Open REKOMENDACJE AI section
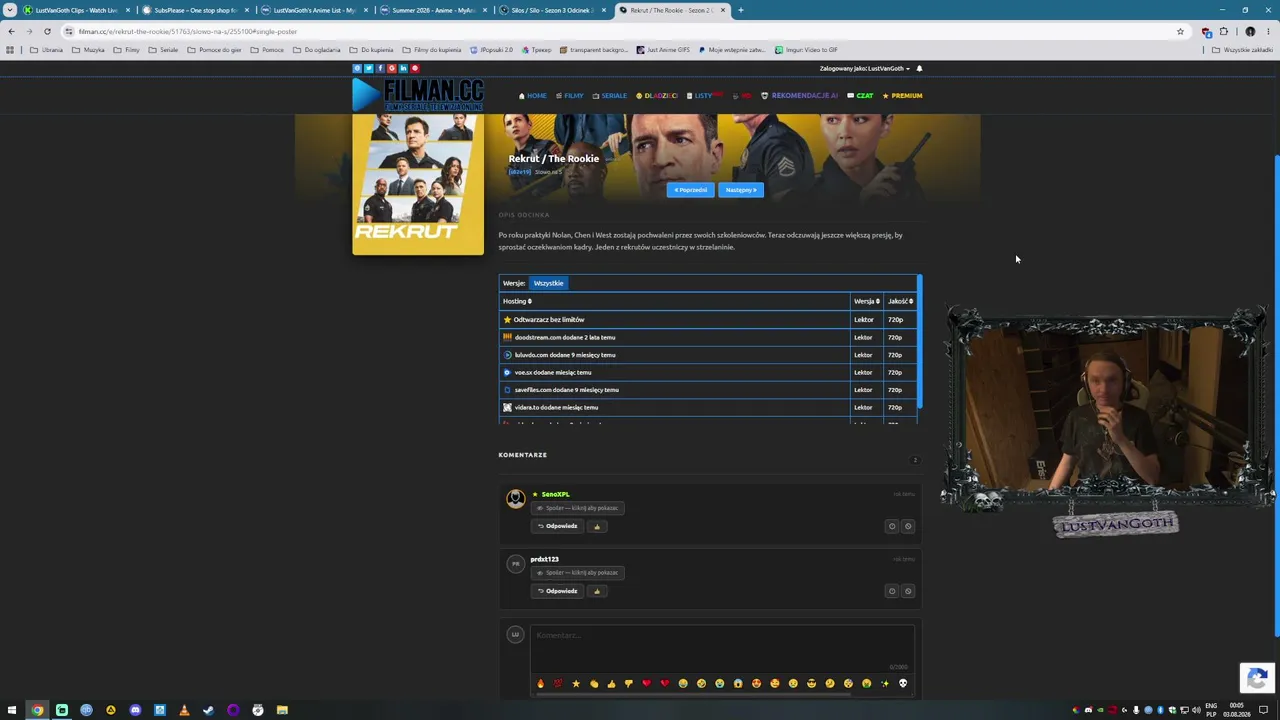Screen dimensions: 1280x720 (x=799, y=96)
